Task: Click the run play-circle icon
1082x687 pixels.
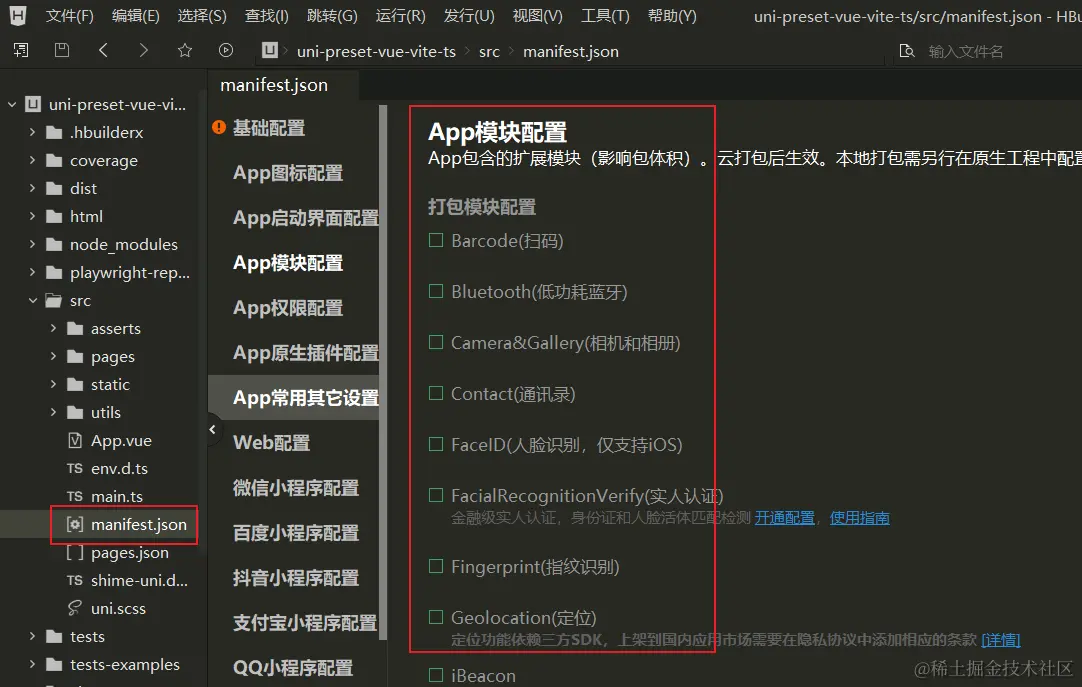Action: pos(226,50)
